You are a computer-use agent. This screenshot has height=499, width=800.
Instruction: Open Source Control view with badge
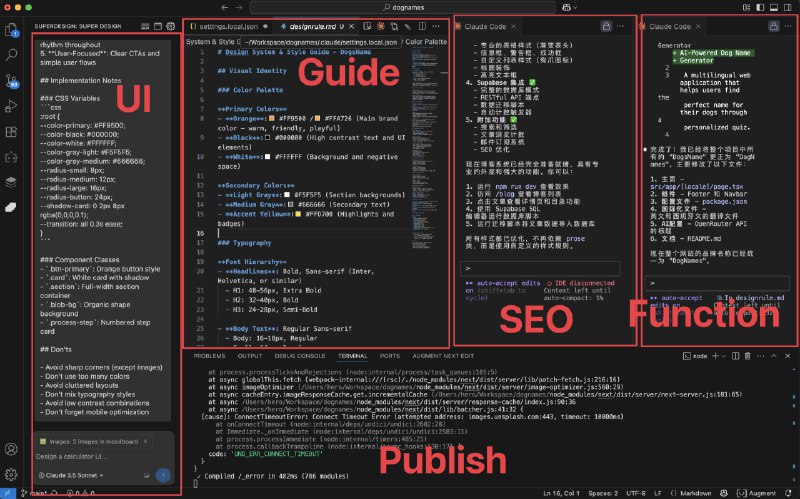click(11, 81)
